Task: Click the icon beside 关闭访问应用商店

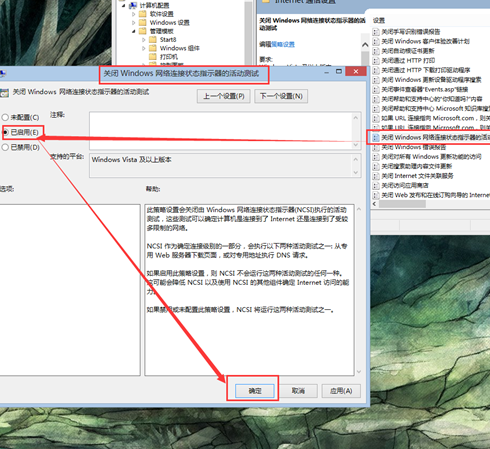Action: pos(376,185)
